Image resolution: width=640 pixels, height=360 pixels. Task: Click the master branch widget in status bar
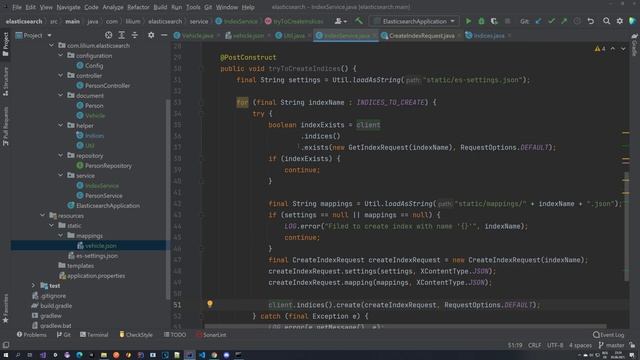click(611, 345)
